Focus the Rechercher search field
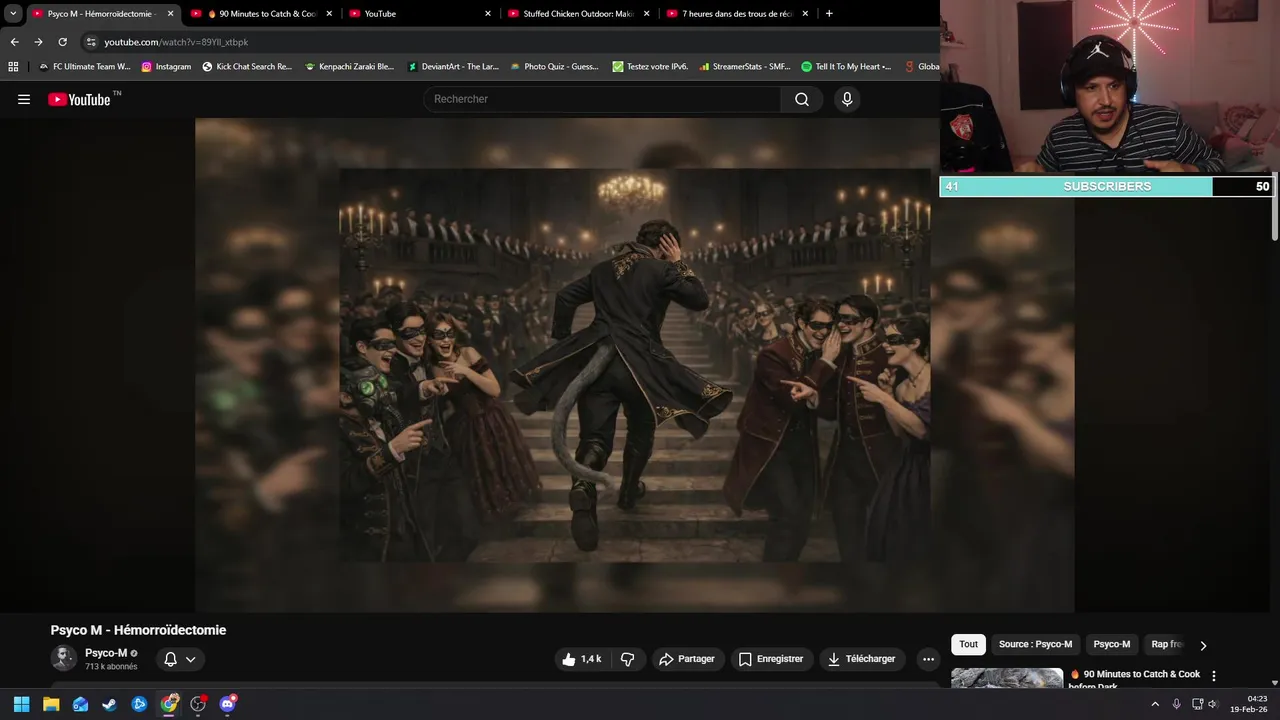The image size is (1280, 720). click(602, 99)
